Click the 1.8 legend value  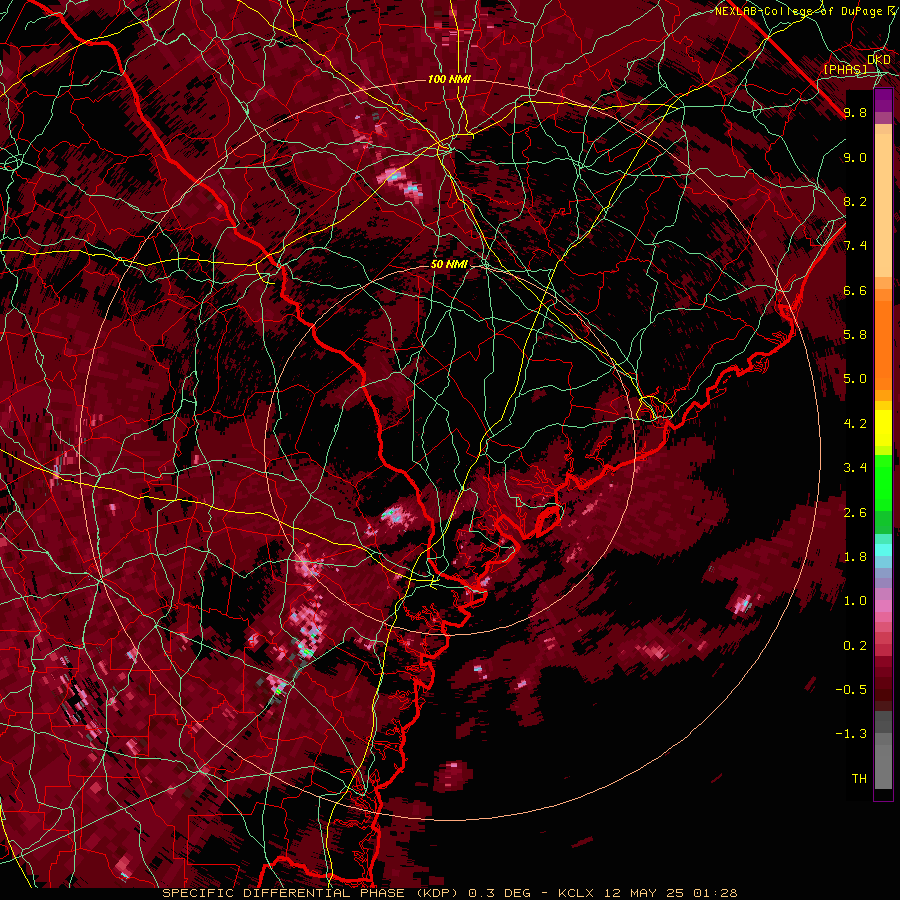tap(855, 557)
